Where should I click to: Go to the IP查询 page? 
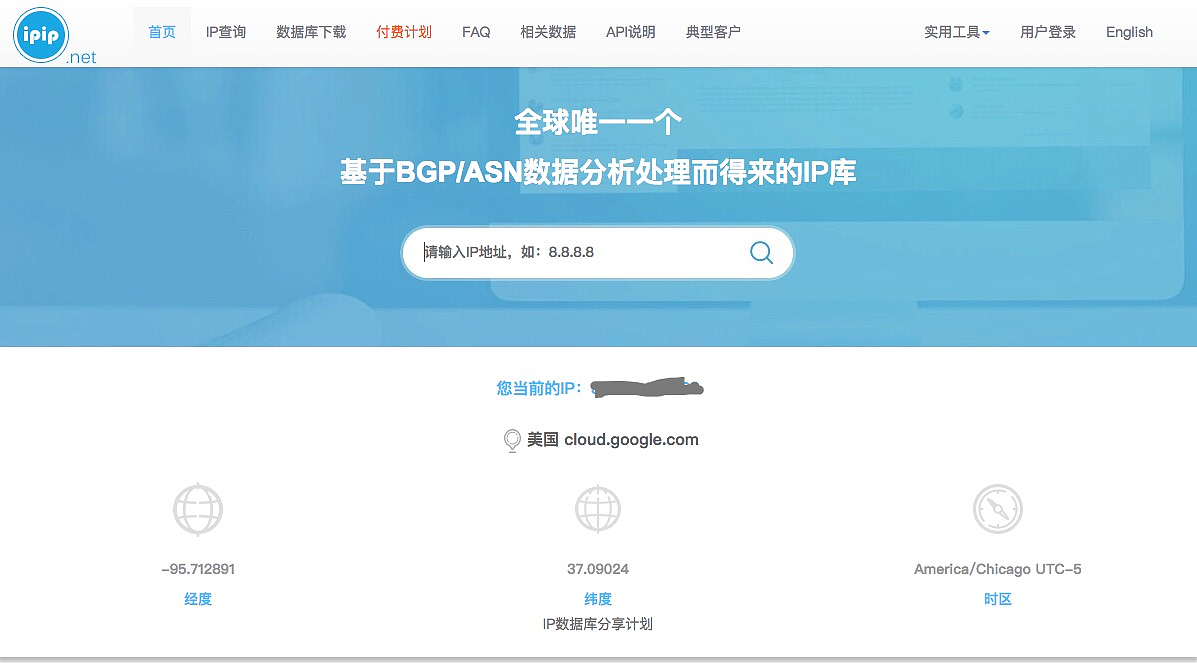click(x=226, y=32)
